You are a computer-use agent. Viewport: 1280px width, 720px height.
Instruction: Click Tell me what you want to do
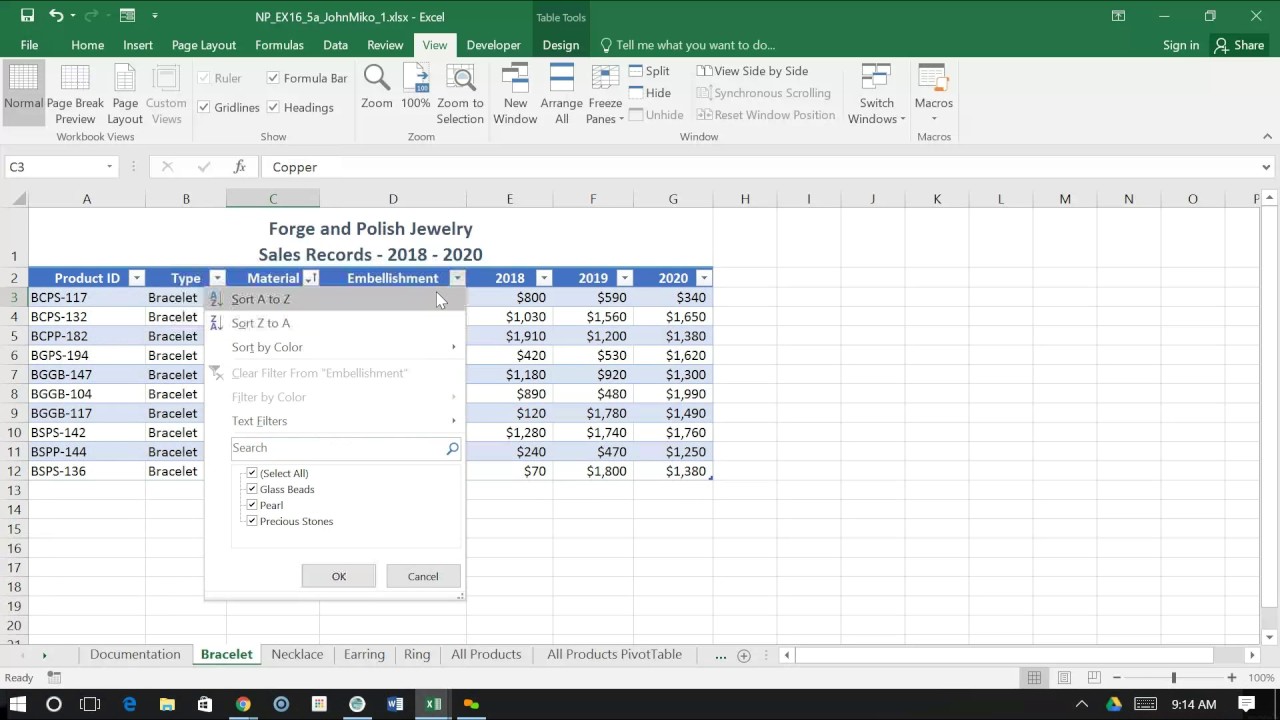688,45
